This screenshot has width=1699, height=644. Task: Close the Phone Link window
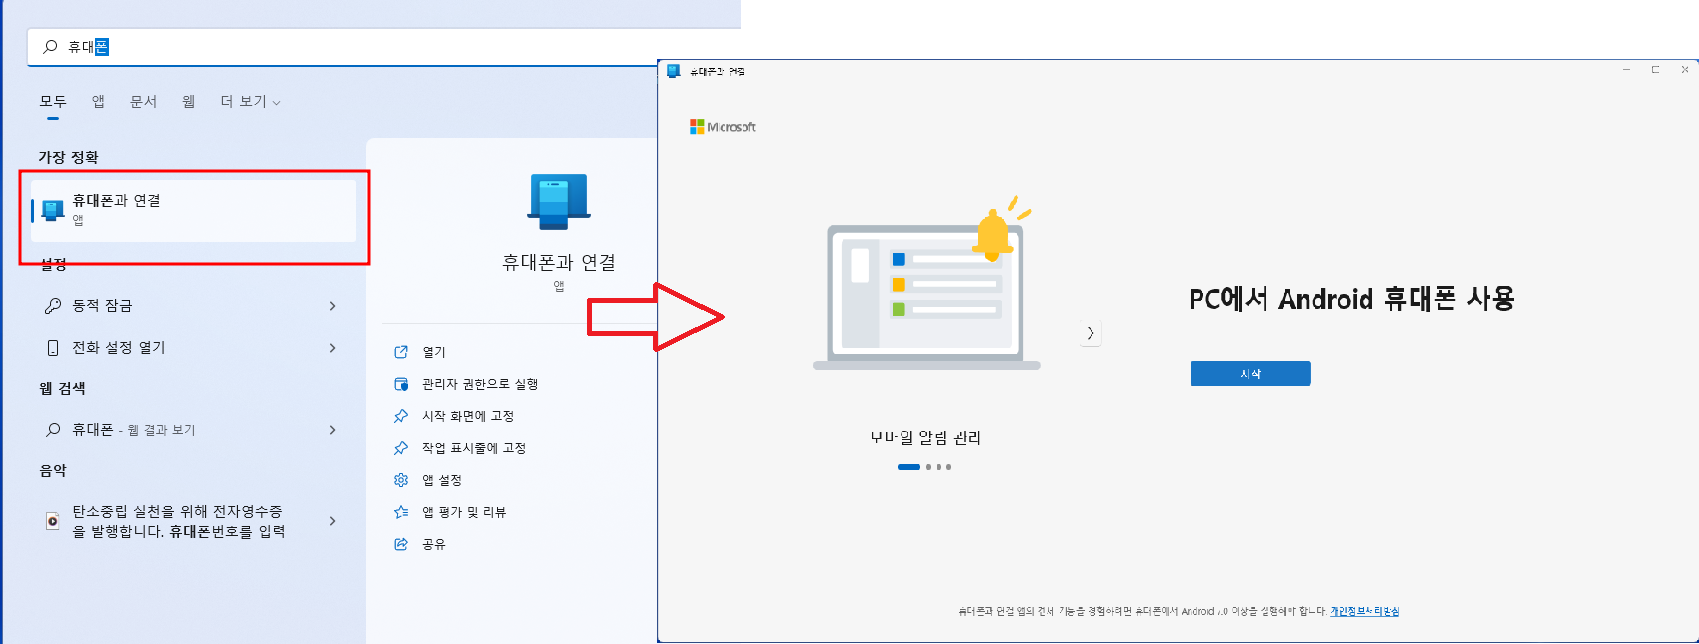pos(1684,70)
